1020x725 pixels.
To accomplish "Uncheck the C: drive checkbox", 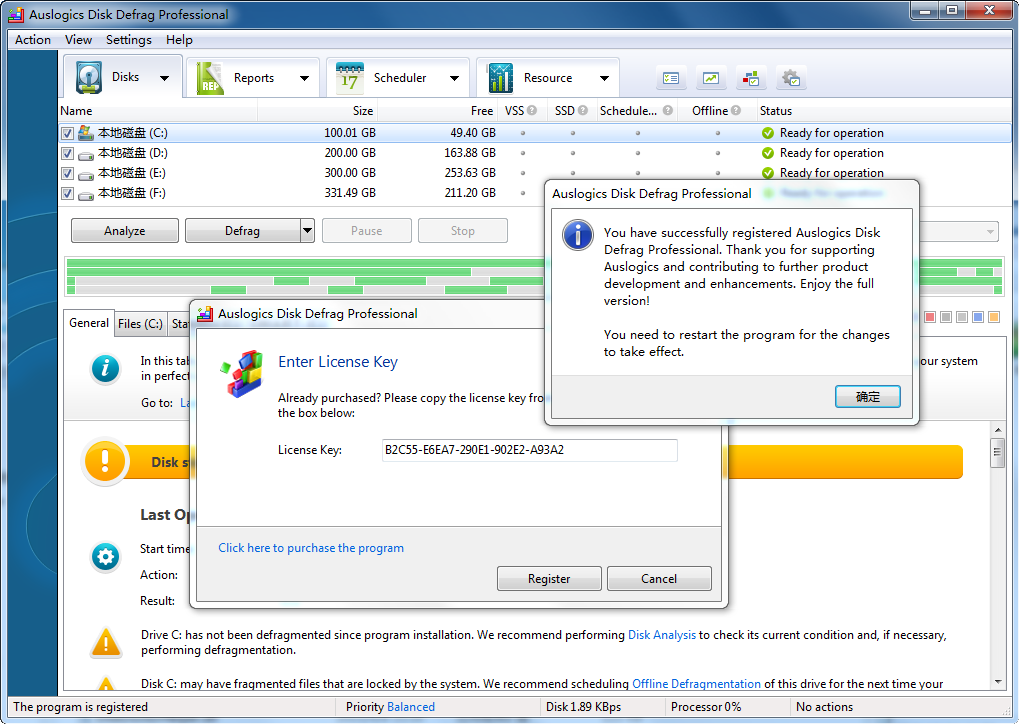I will coord(67,133).
